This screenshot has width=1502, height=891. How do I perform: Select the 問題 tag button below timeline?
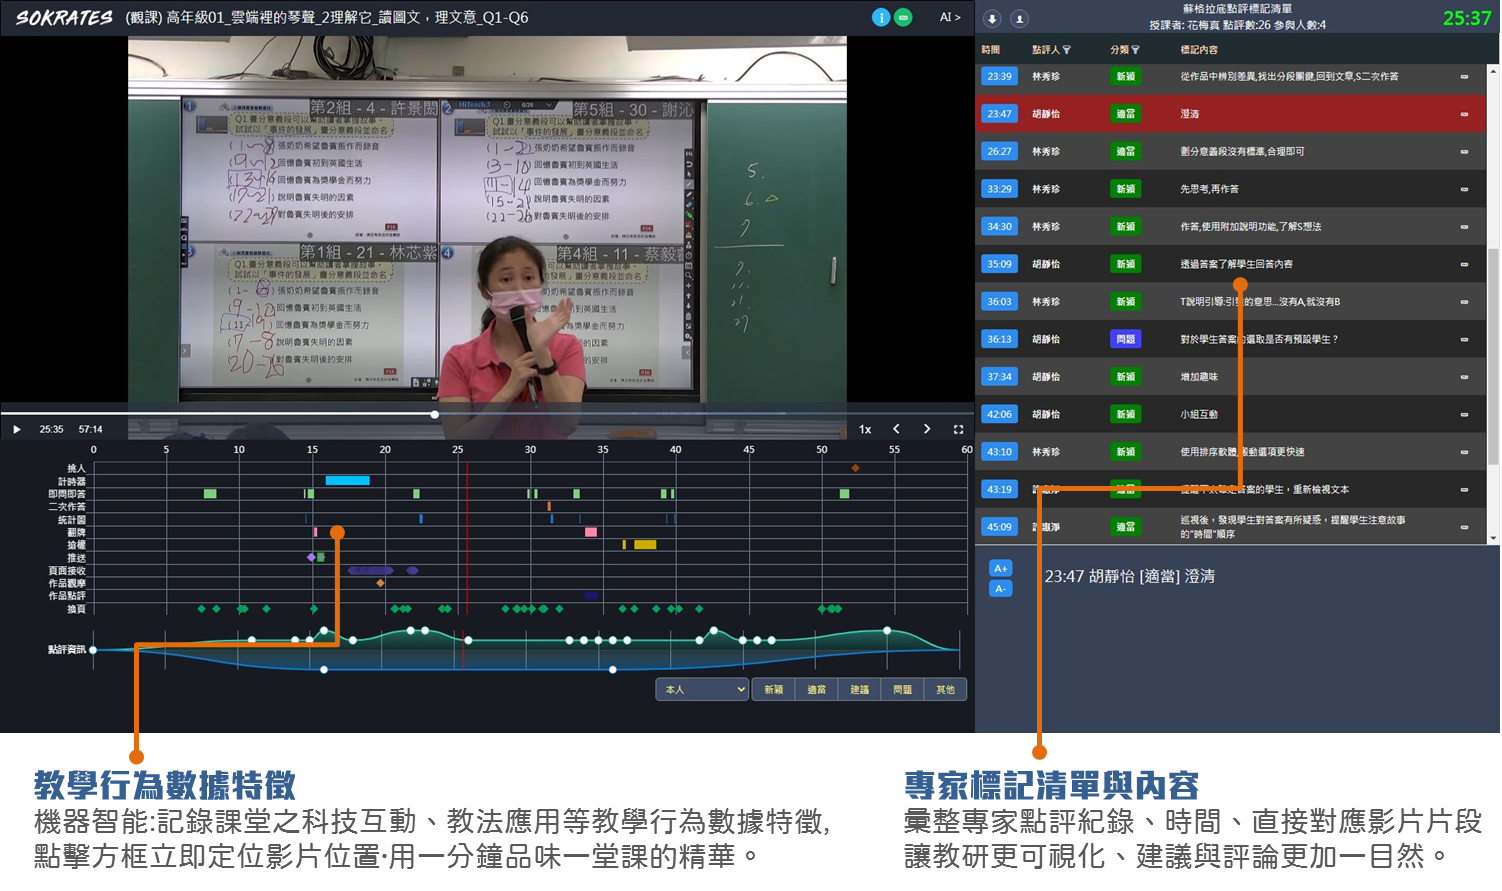pos(902,689)
